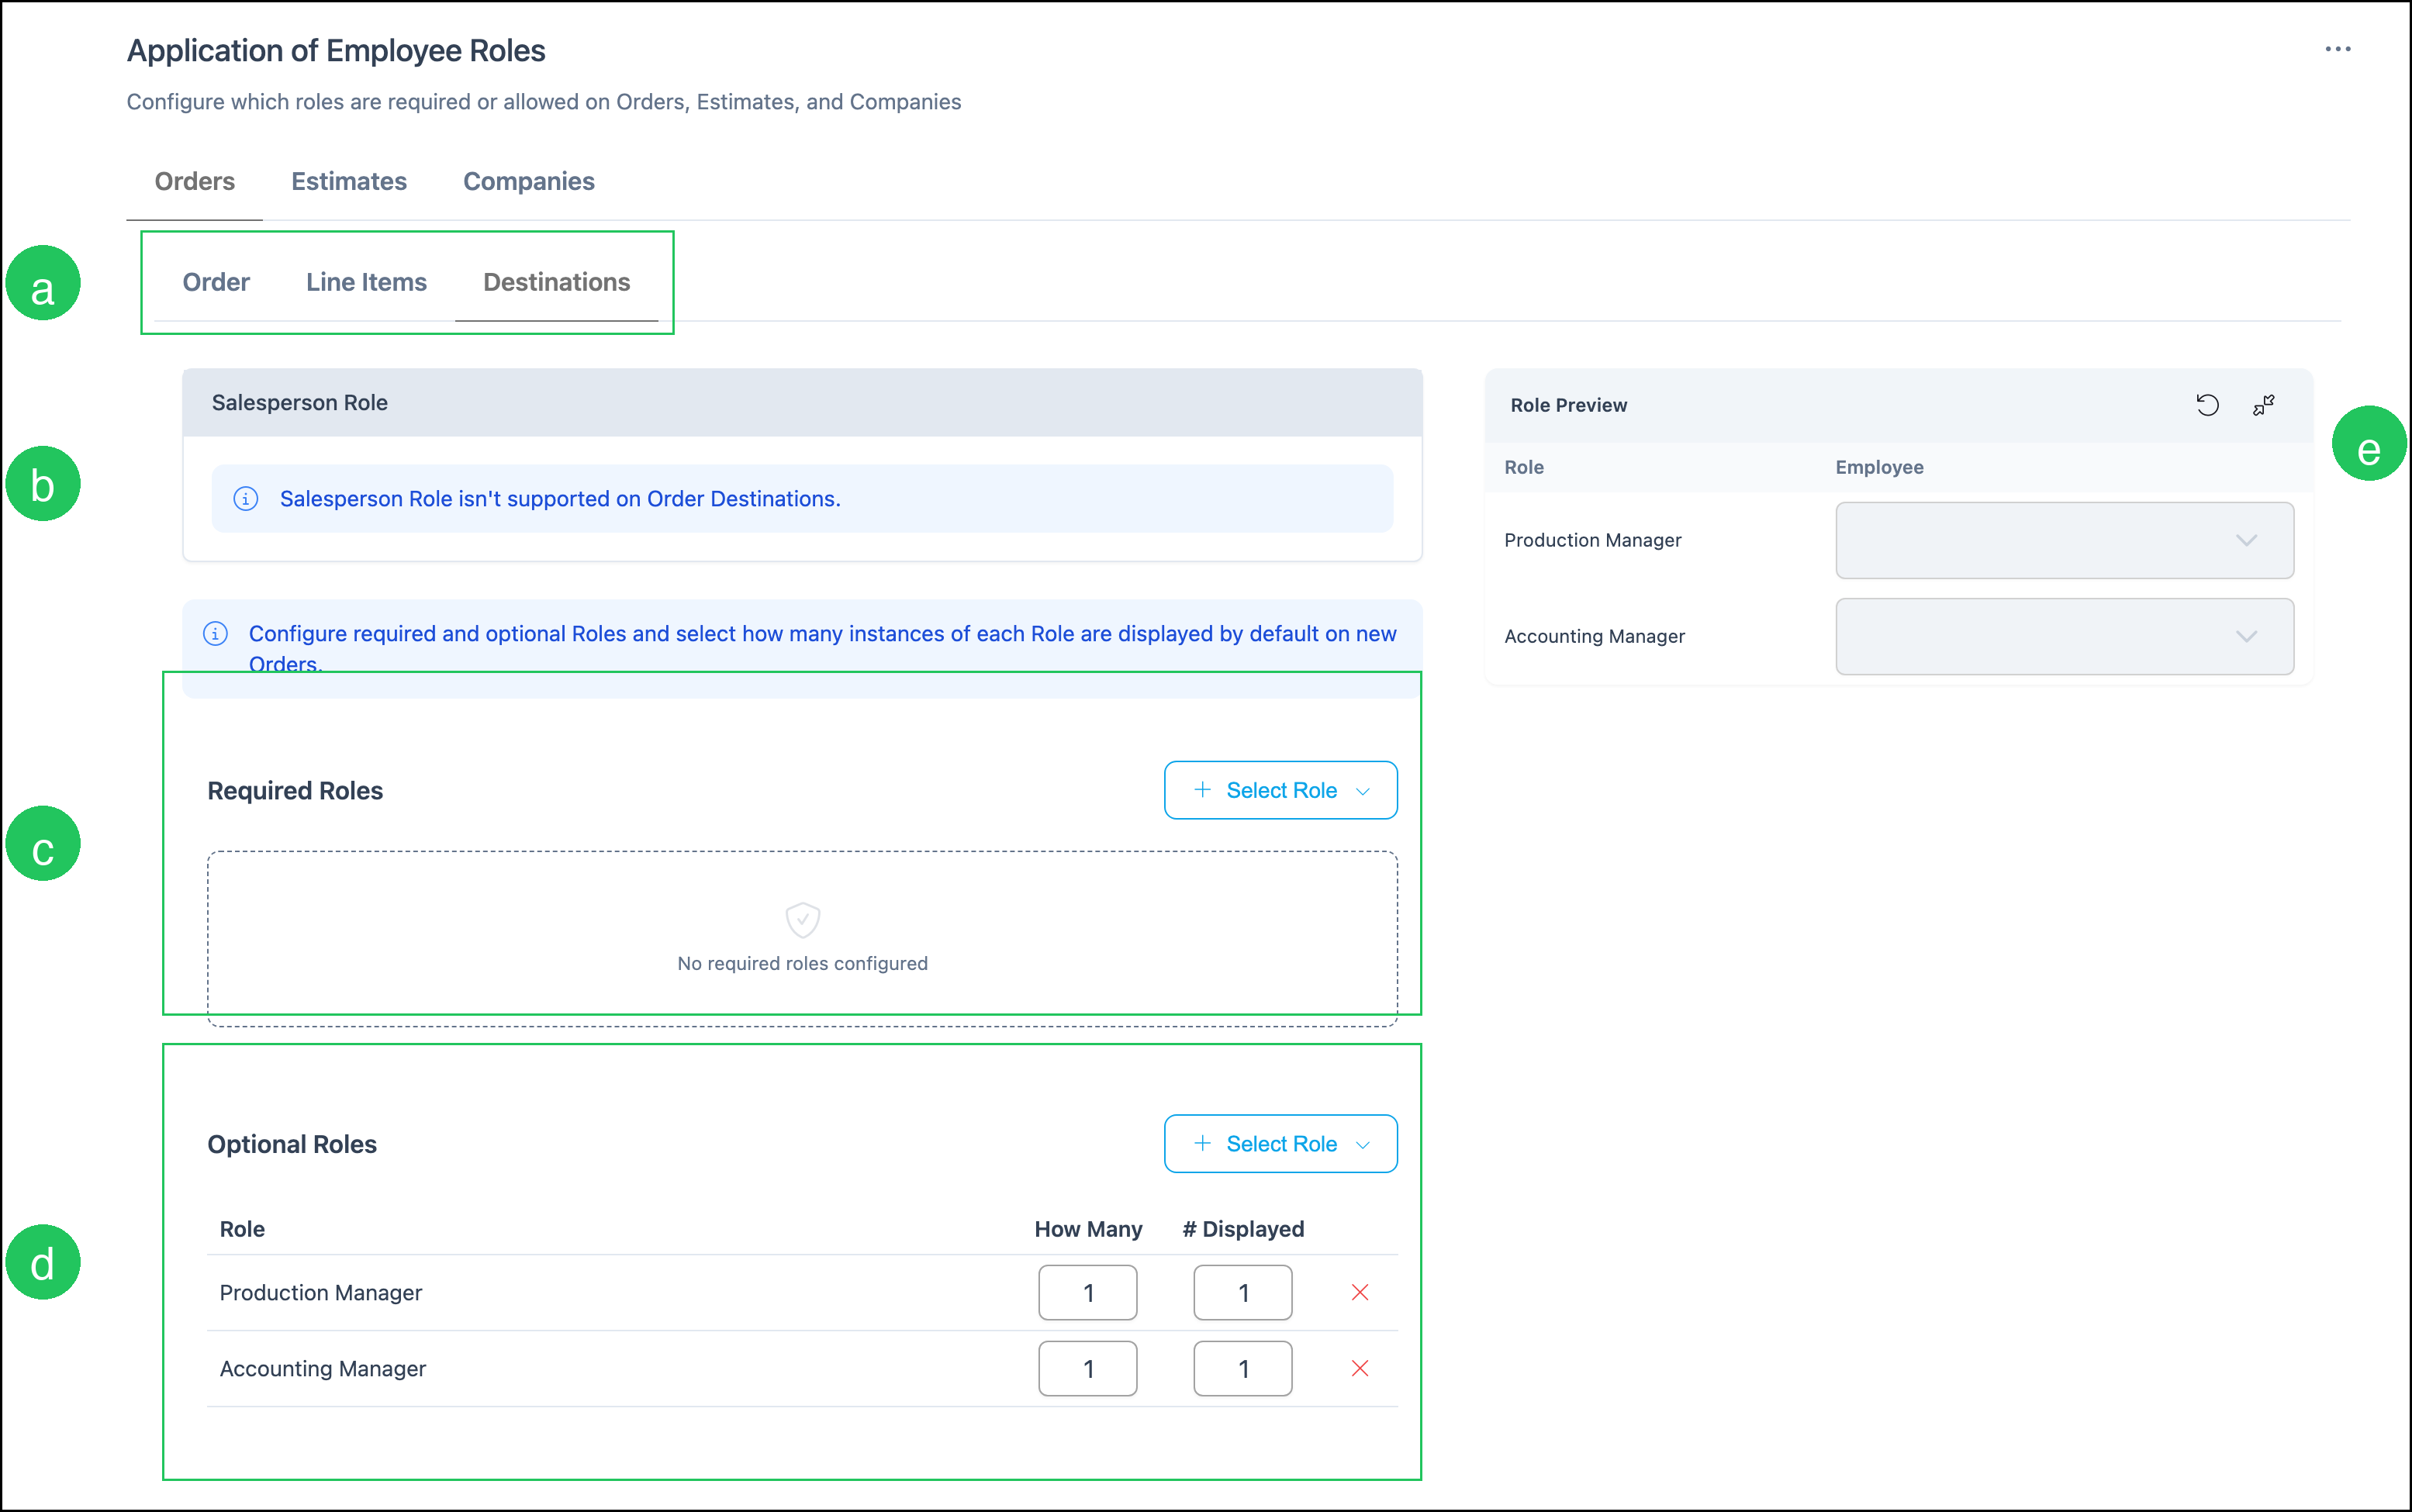Click info icon beside Salesperson Role message
This screenshot has width=2412, height=1512.
(x=246, y=499)
